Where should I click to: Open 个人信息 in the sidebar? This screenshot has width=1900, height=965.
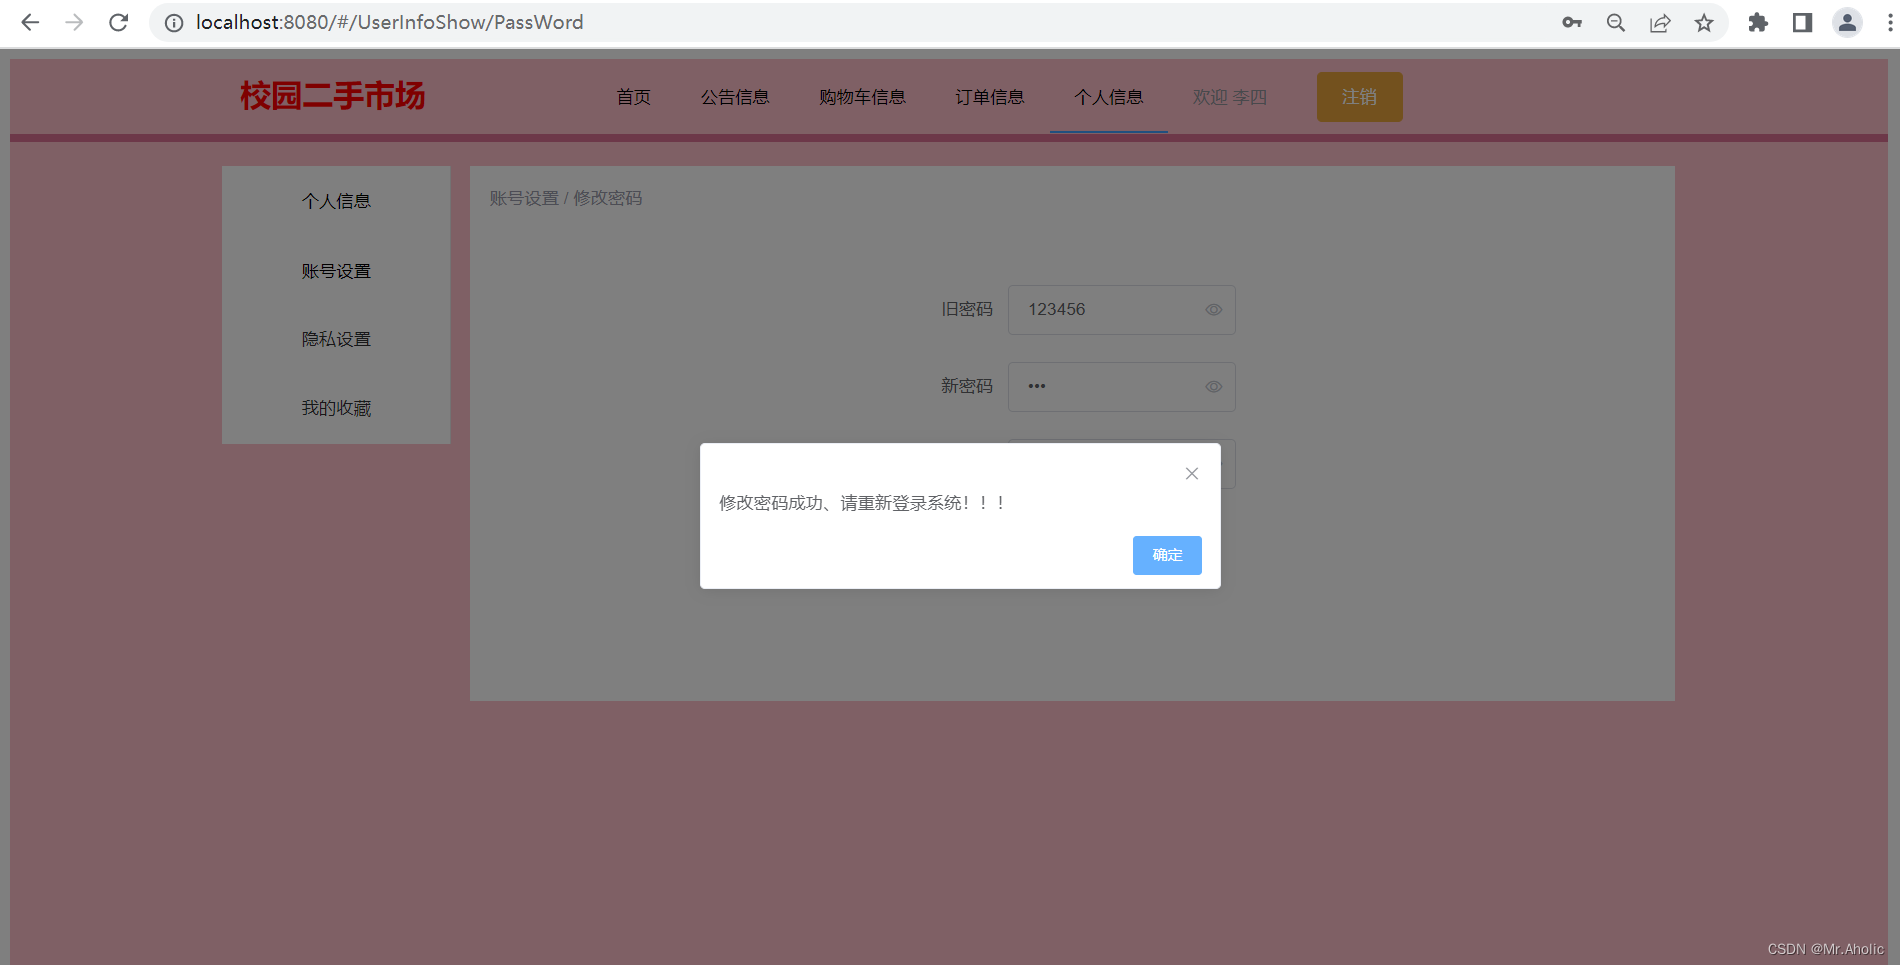pyautogui.click(x=336, y=201)
